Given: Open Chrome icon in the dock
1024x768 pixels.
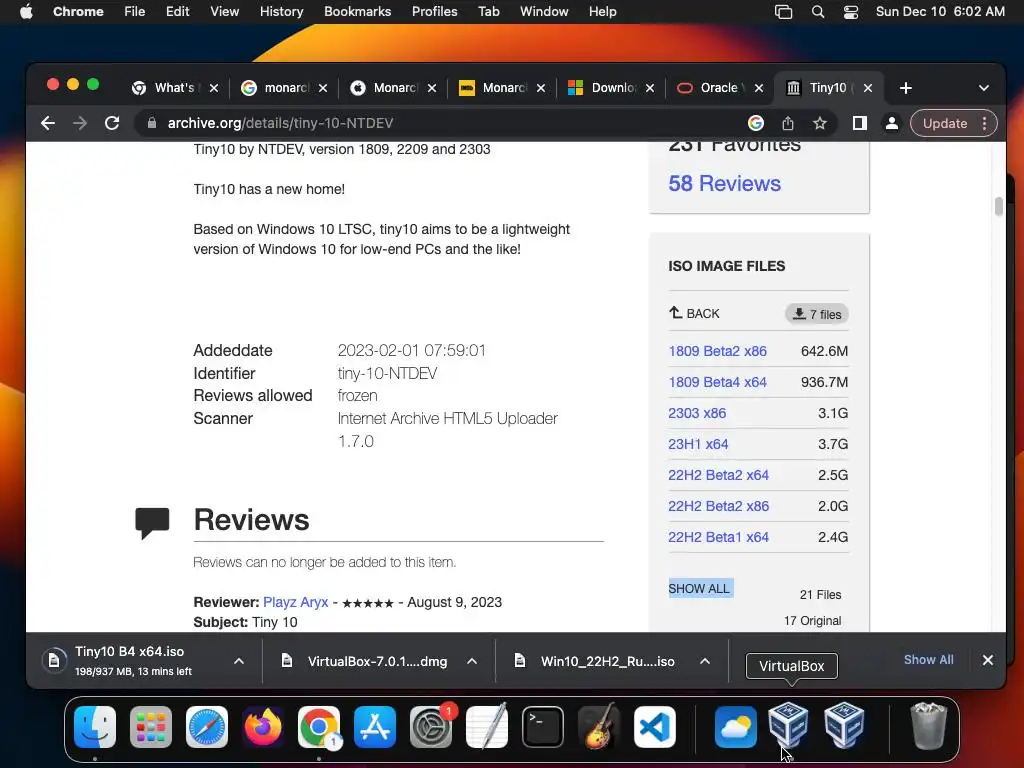Looking at the screenshot, I should [319, 727].
